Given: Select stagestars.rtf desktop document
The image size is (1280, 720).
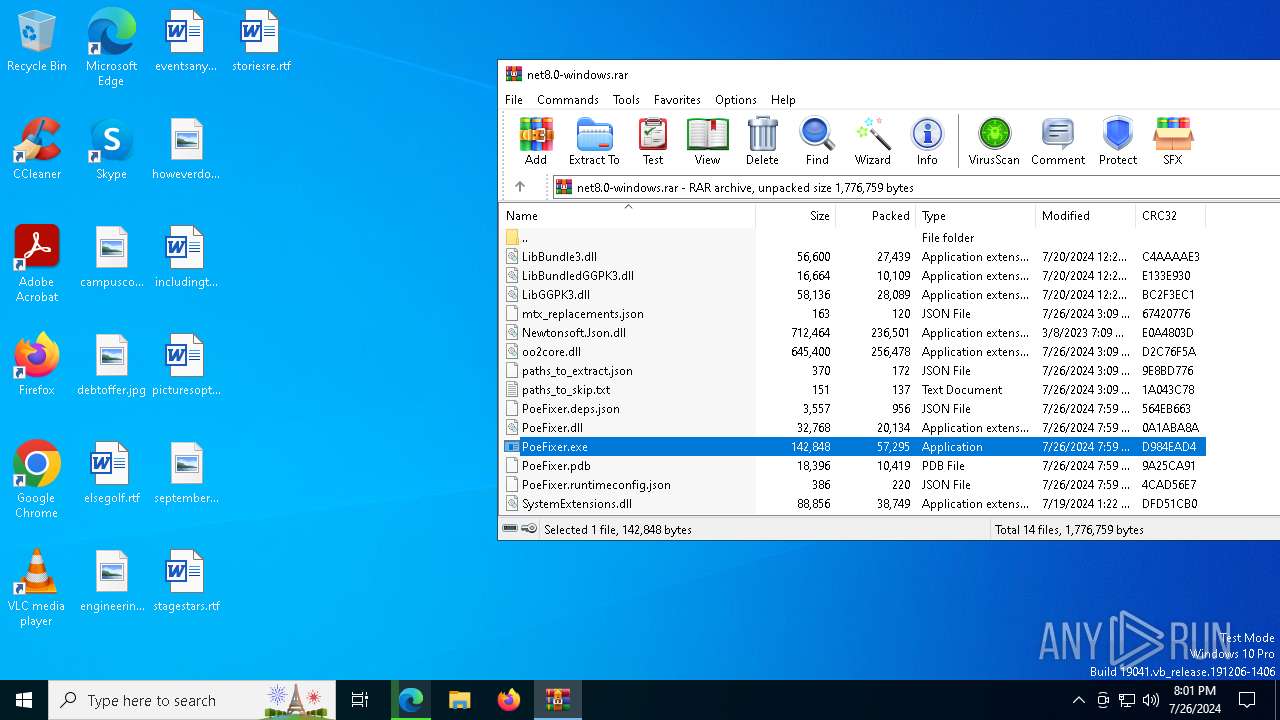Looking at the screenshot, I should click(186, 581).
